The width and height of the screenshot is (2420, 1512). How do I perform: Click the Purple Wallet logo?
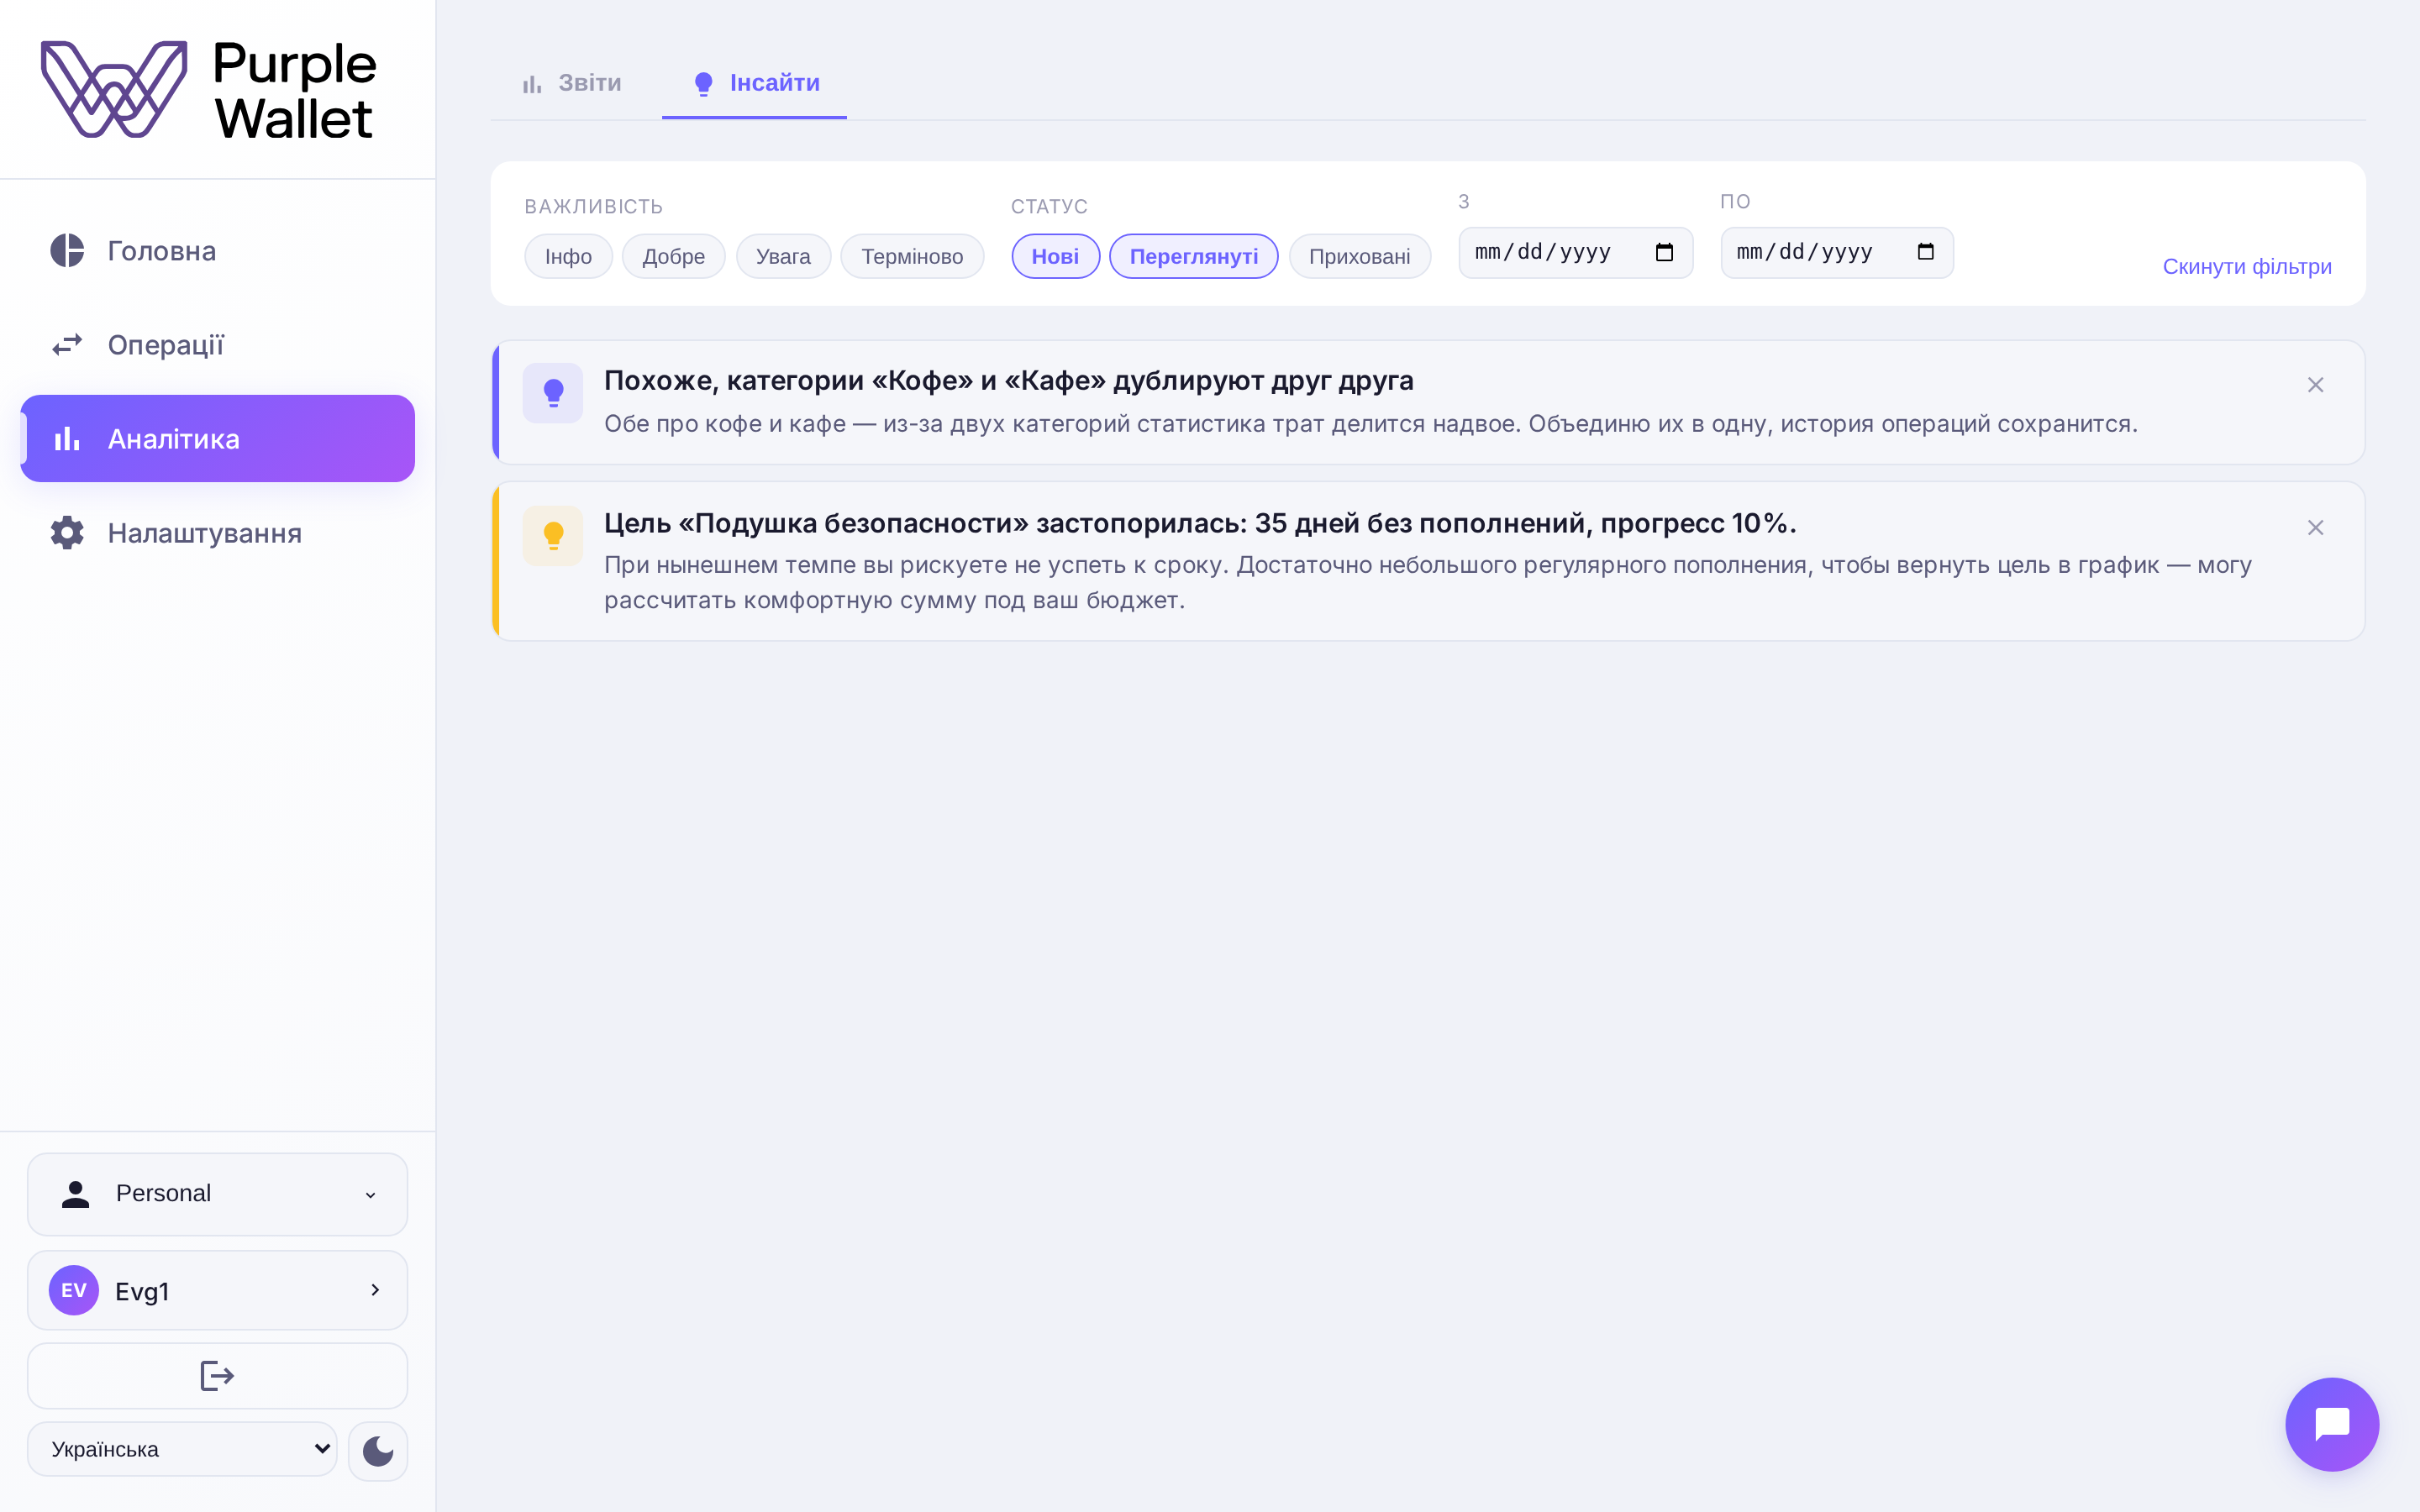point(208,89)
